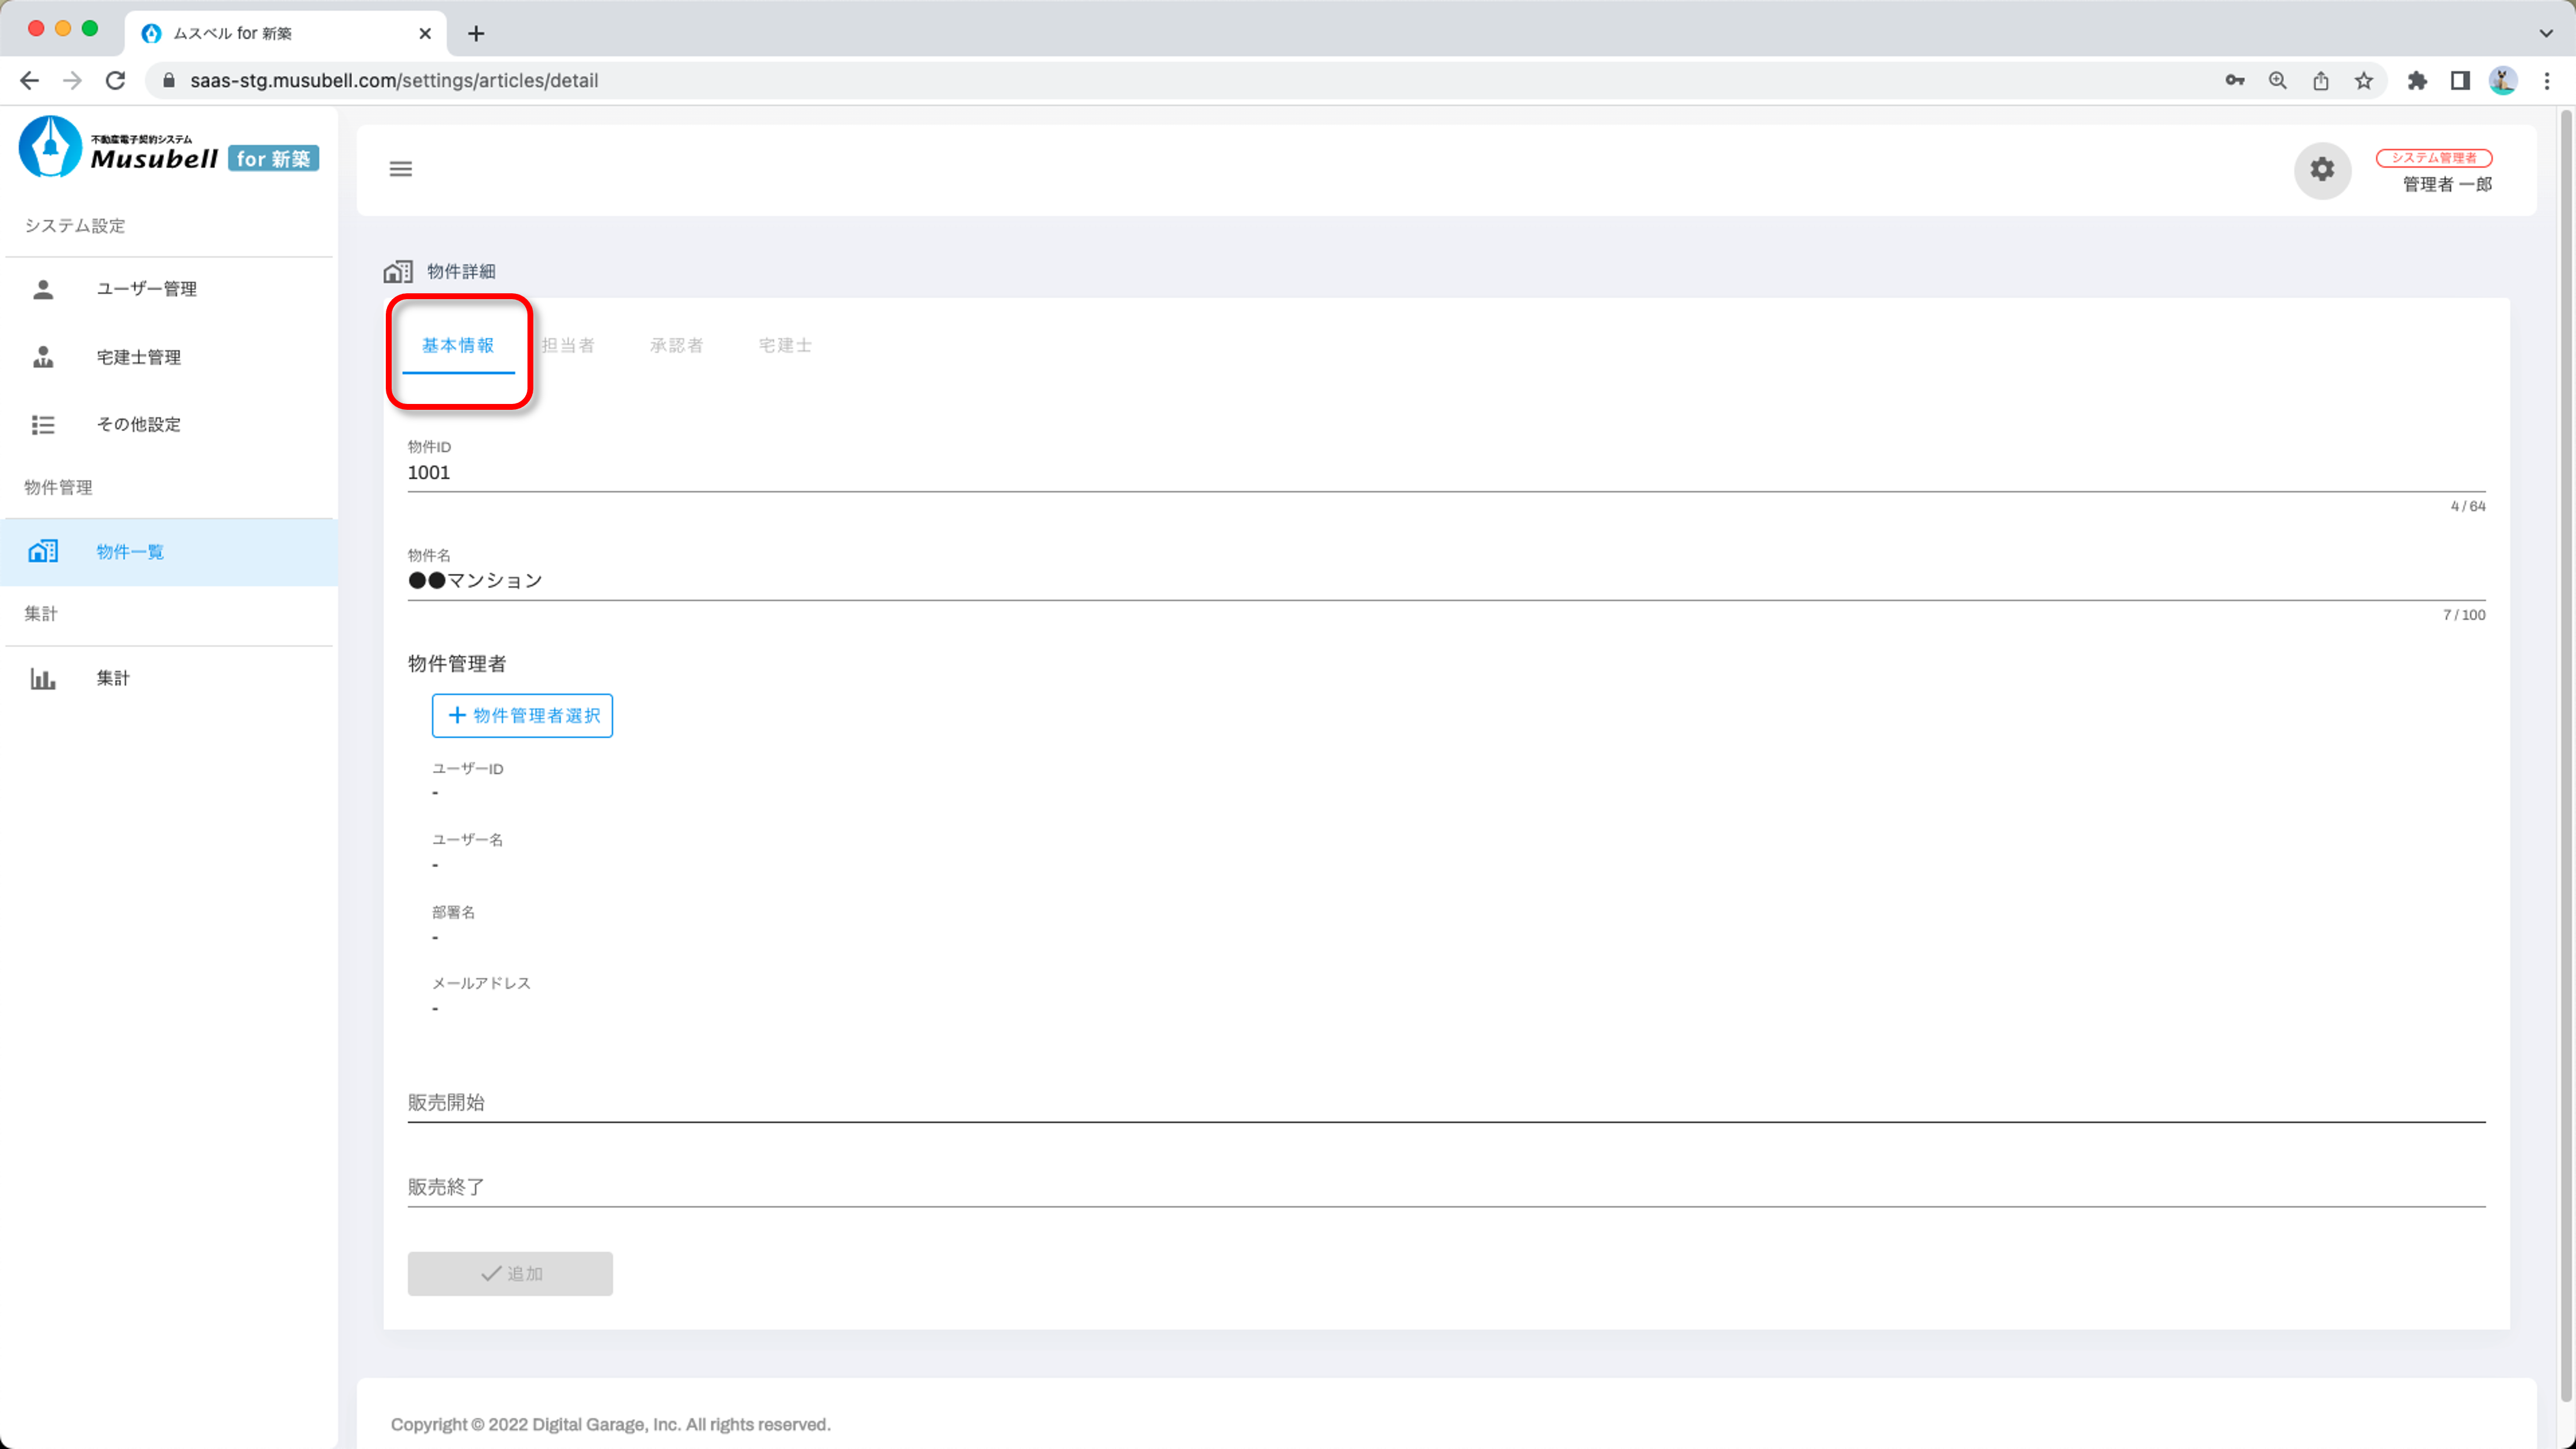Screen dimensions: 2576x1449
Task: Reload the page
Action: point(116,80)
